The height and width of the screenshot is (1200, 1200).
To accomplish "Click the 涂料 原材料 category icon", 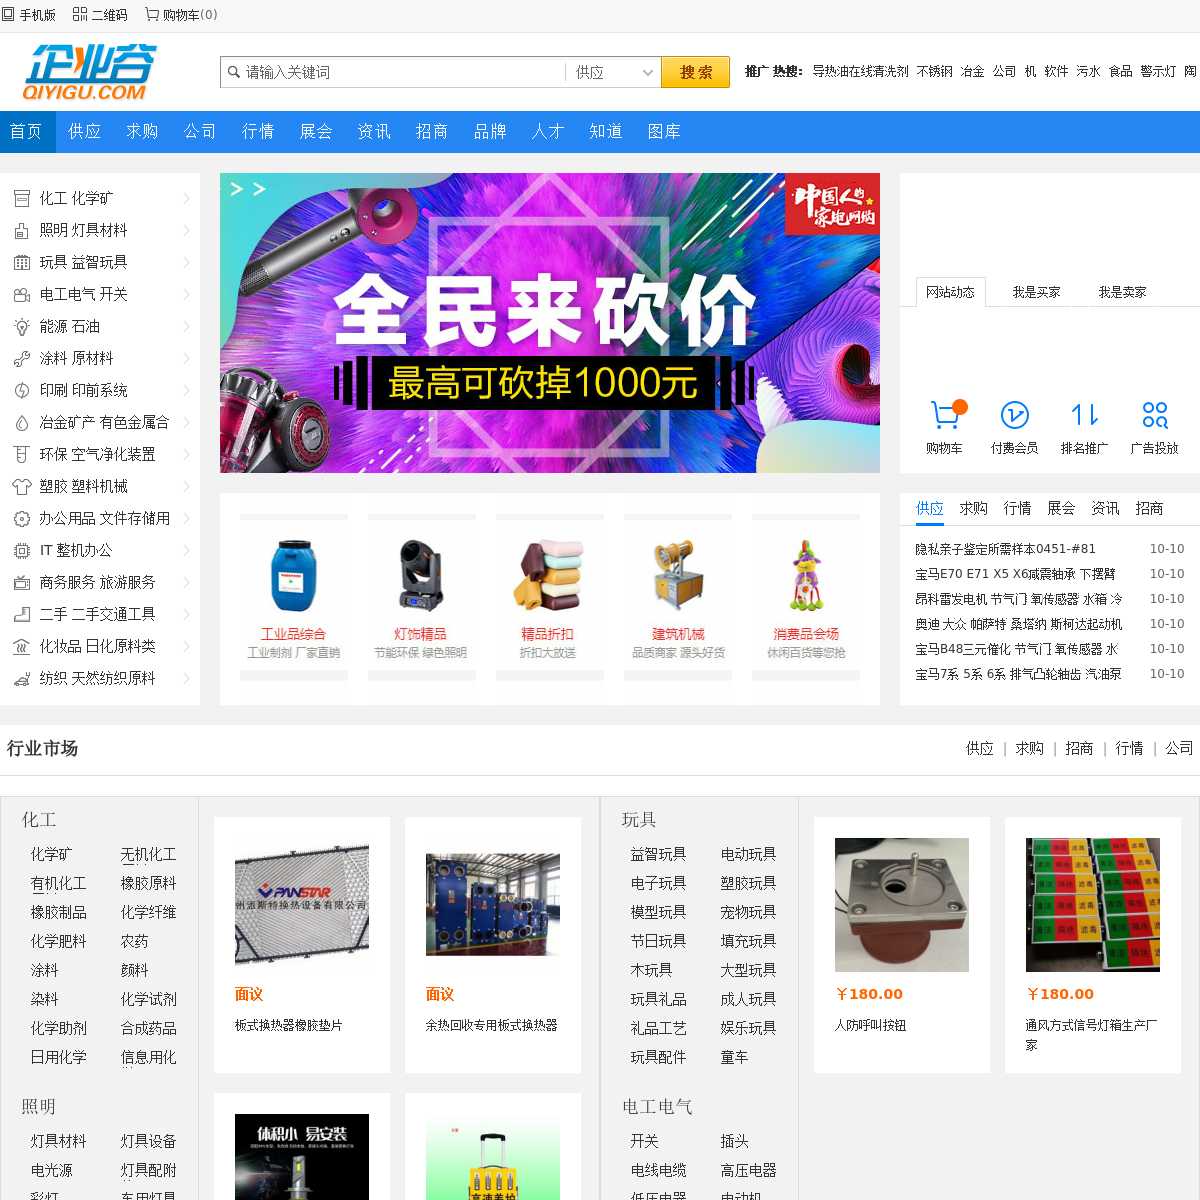I will point(22,358).
